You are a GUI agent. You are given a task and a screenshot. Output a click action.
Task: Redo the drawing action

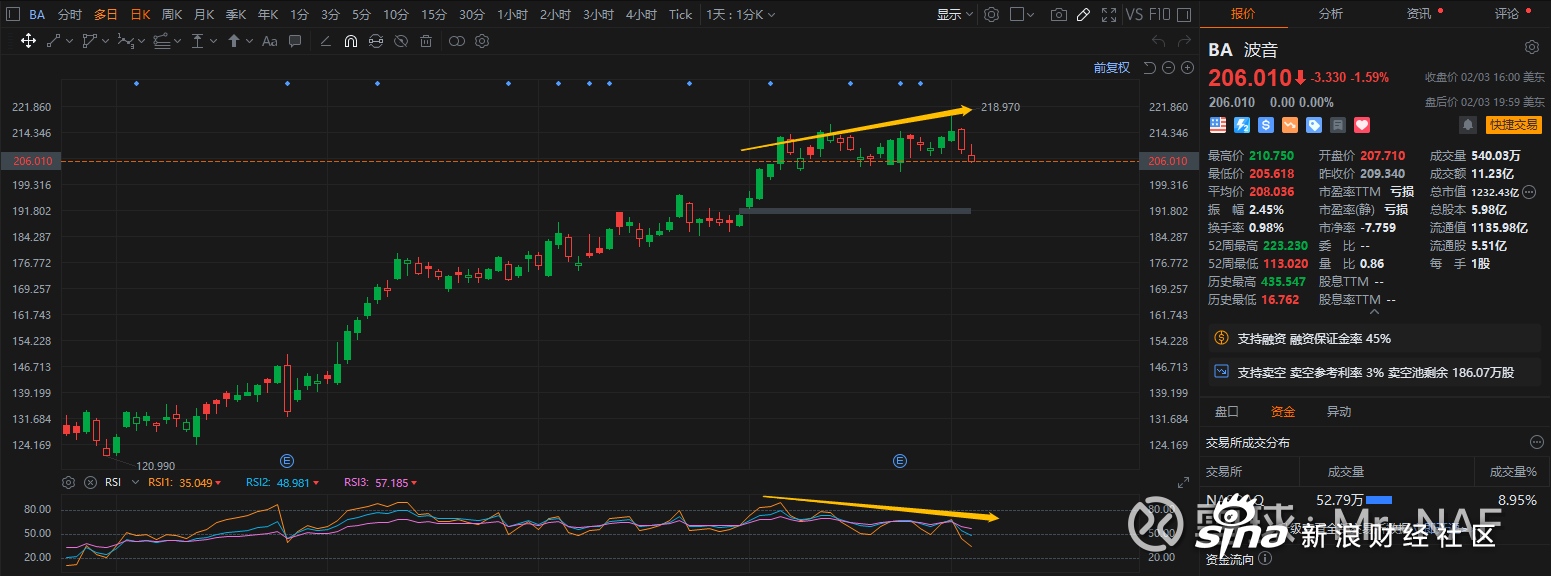[1185, 41]
